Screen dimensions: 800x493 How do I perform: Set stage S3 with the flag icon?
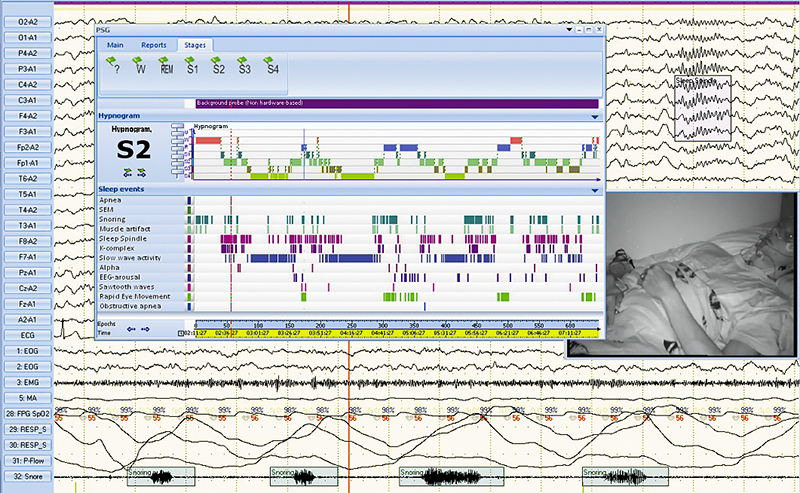pos(244,69)
